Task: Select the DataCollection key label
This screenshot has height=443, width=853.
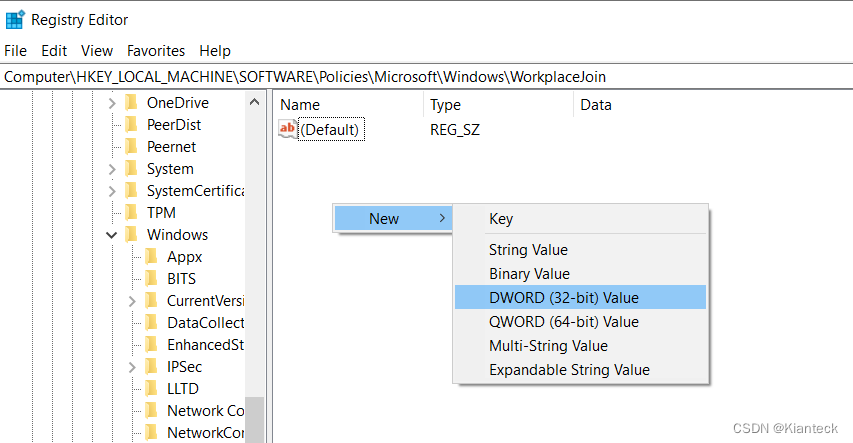Action: point(206,323)
